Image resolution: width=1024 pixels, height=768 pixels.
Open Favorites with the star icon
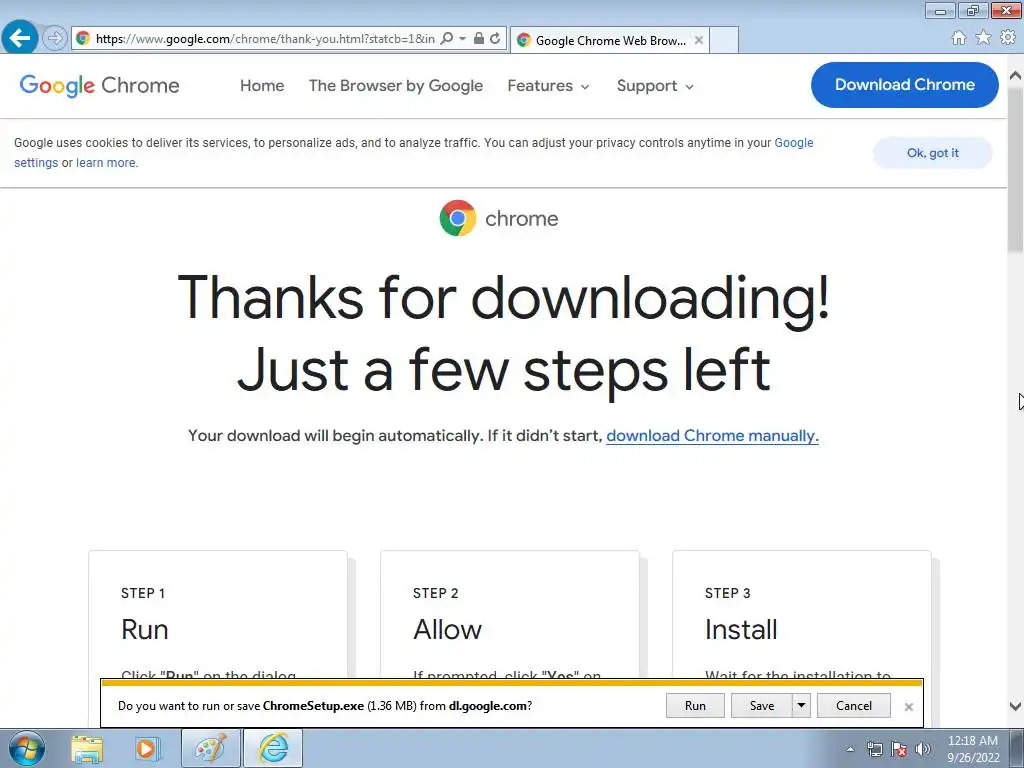click(983, 38)
